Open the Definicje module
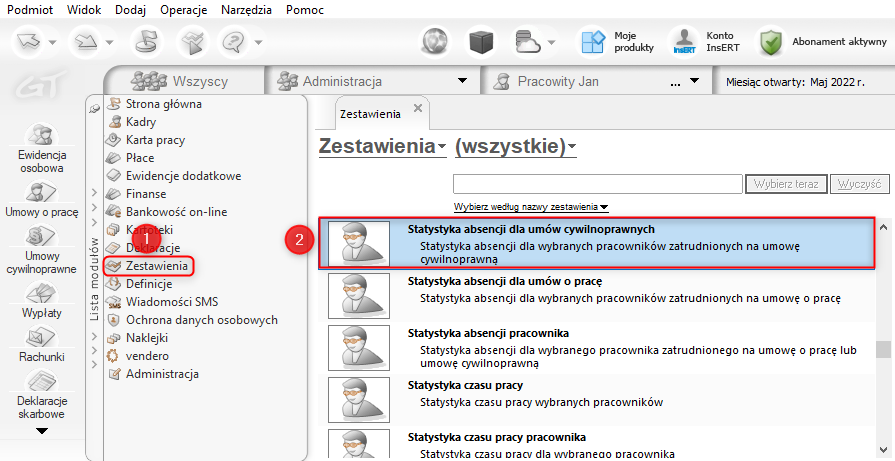 pos(140,284)
